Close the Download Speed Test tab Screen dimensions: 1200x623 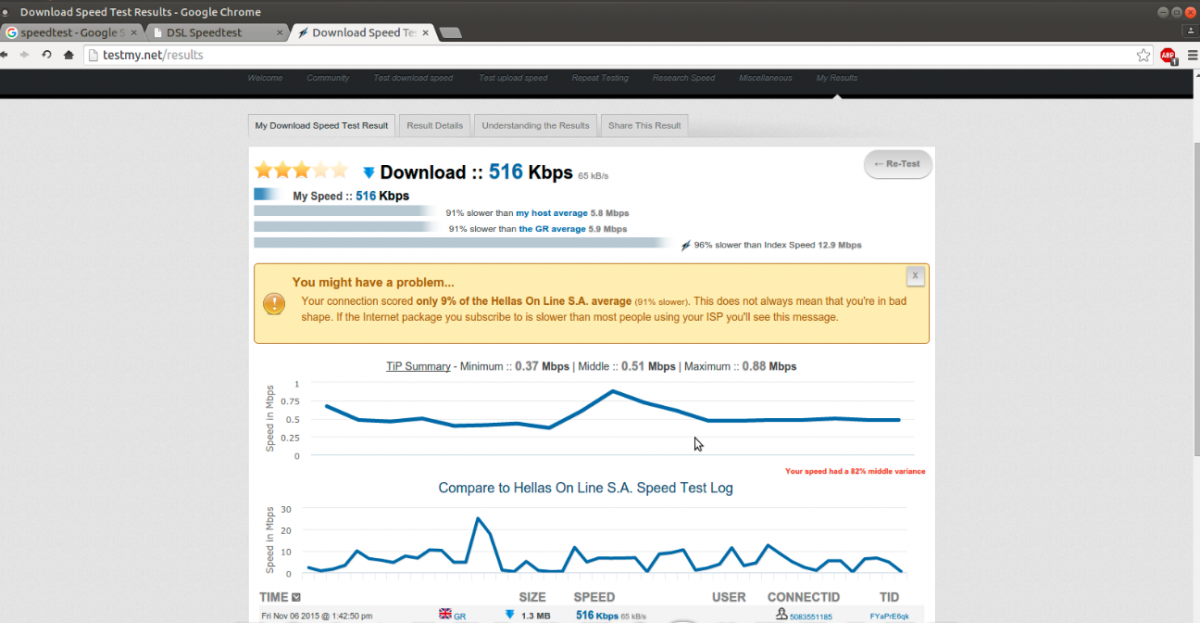click(x=425, y=32)
